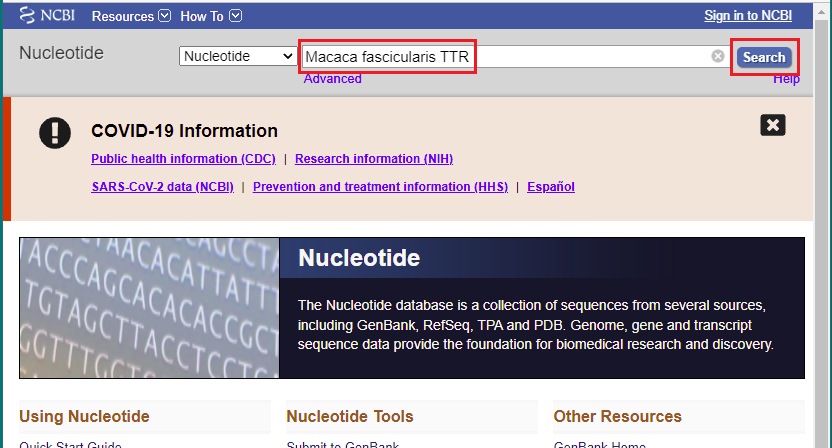This screenshot has width=832, height=448.
Task: Open the Advanced search link
Action: [332, 79]
